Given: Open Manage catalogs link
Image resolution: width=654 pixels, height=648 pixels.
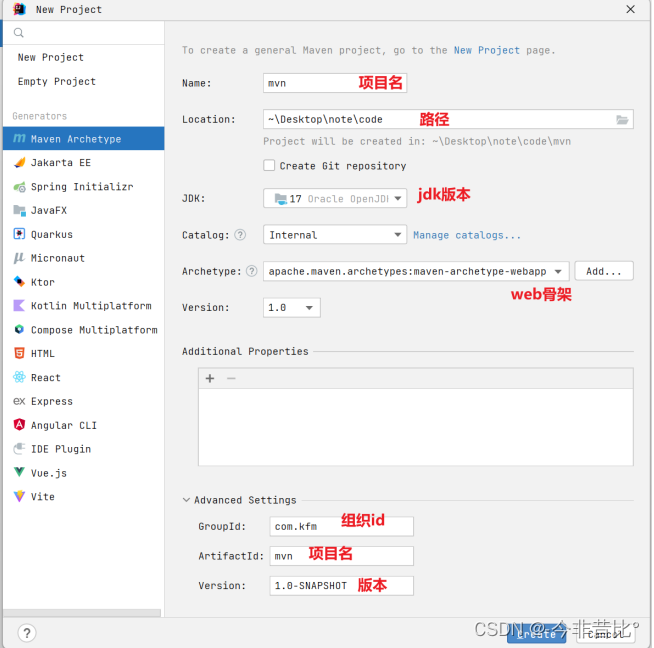Looking at the screenshot, I should (x=467, y=235).
